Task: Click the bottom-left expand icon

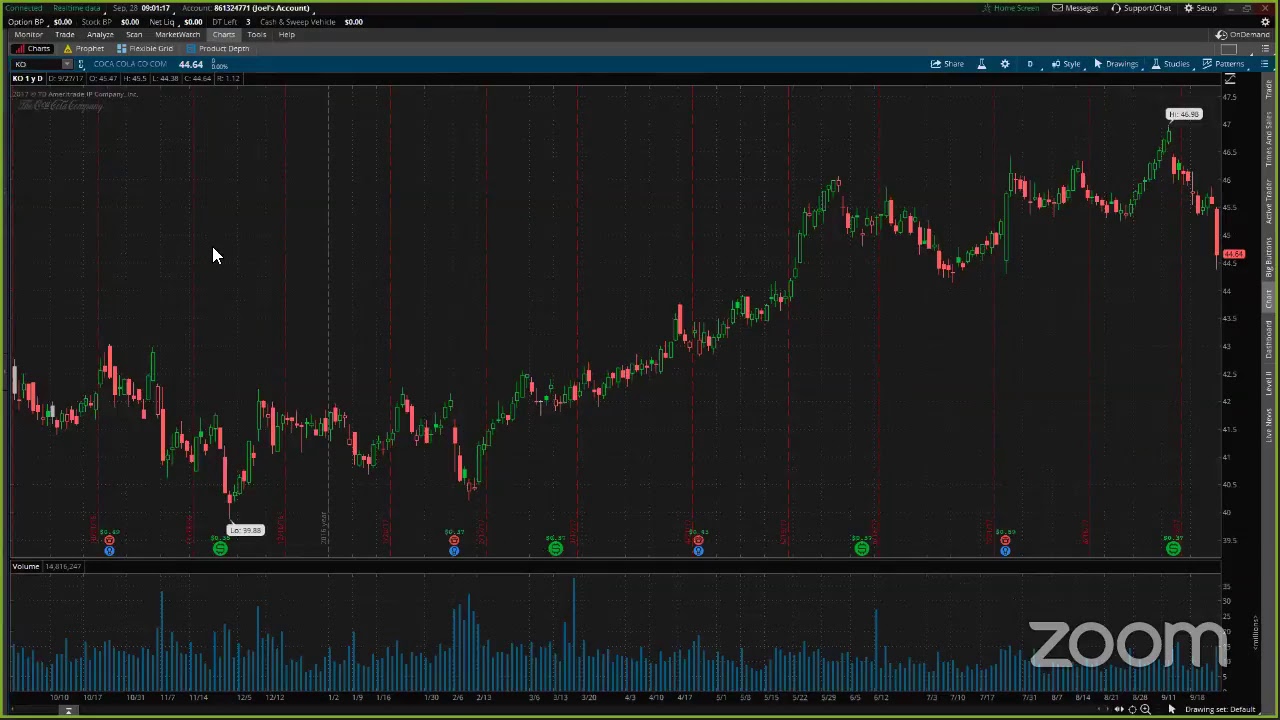Action: coord(68,710)
